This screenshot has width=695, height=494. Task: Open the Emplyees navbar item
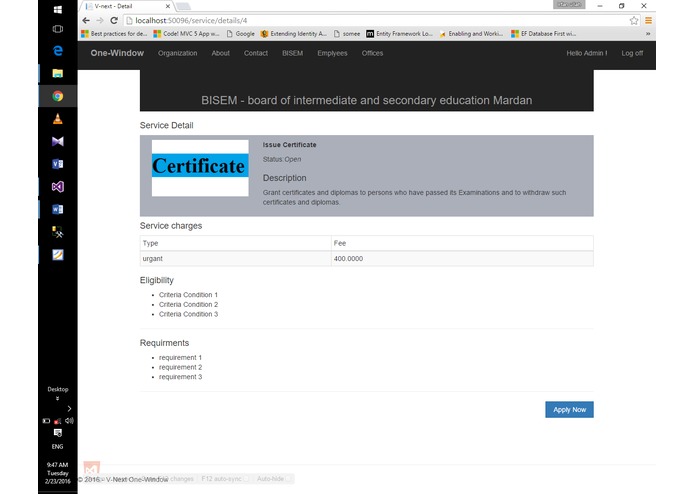click(332, 53)
